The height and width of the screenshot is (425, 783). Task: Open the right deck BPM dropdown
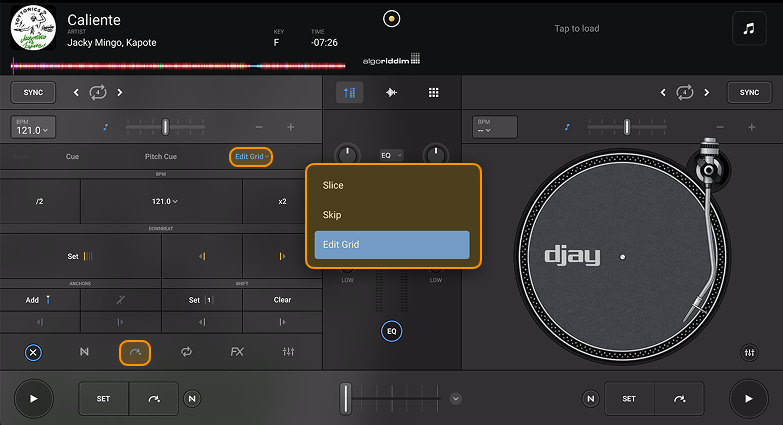(x=494, y=127)
